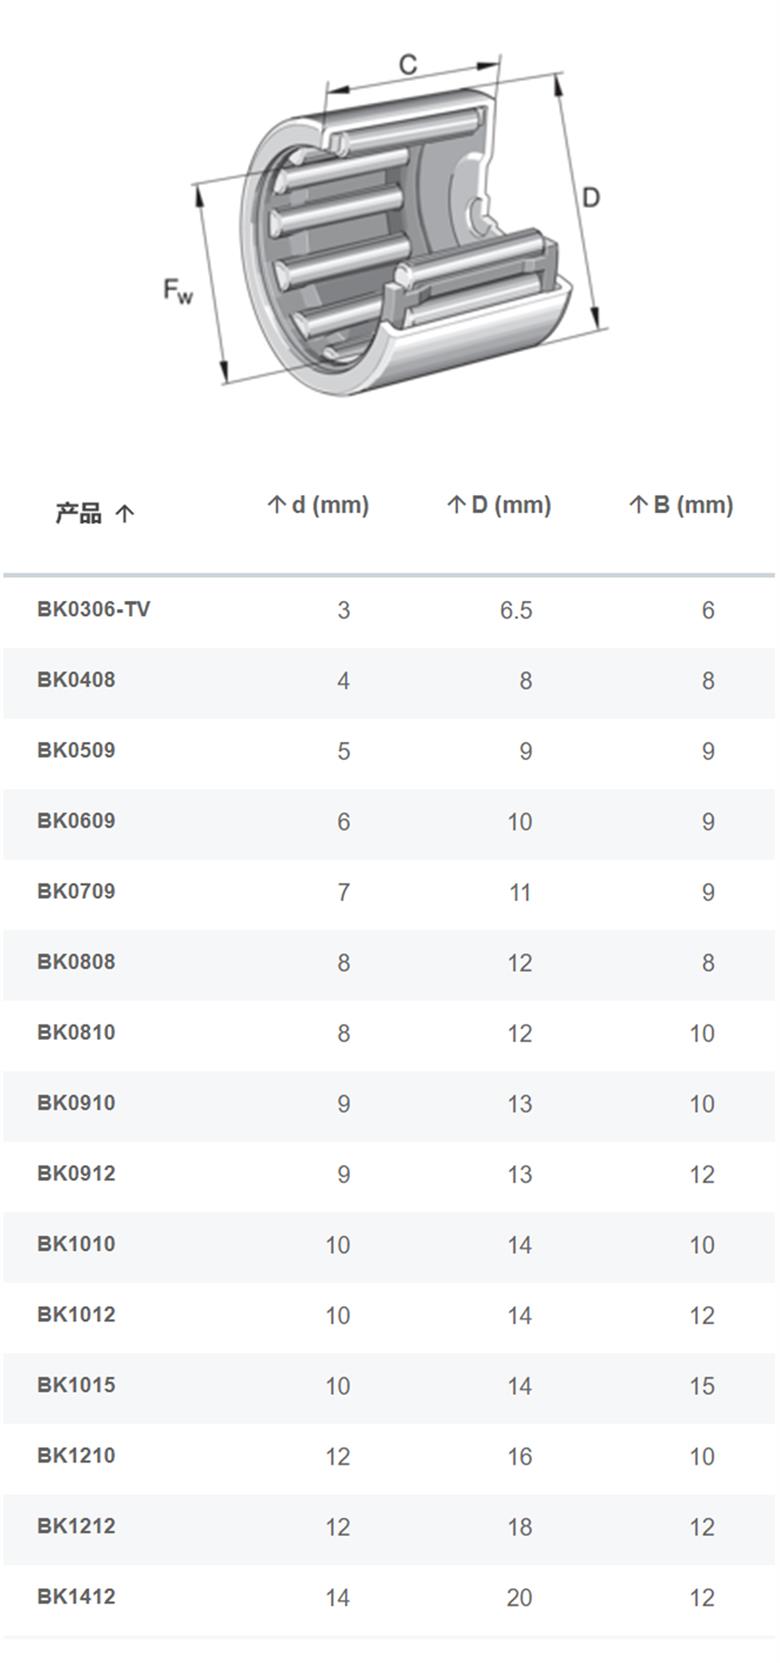Select product BK1010
This screenshot has height=1663, width=780.
tap(76, 1244)
